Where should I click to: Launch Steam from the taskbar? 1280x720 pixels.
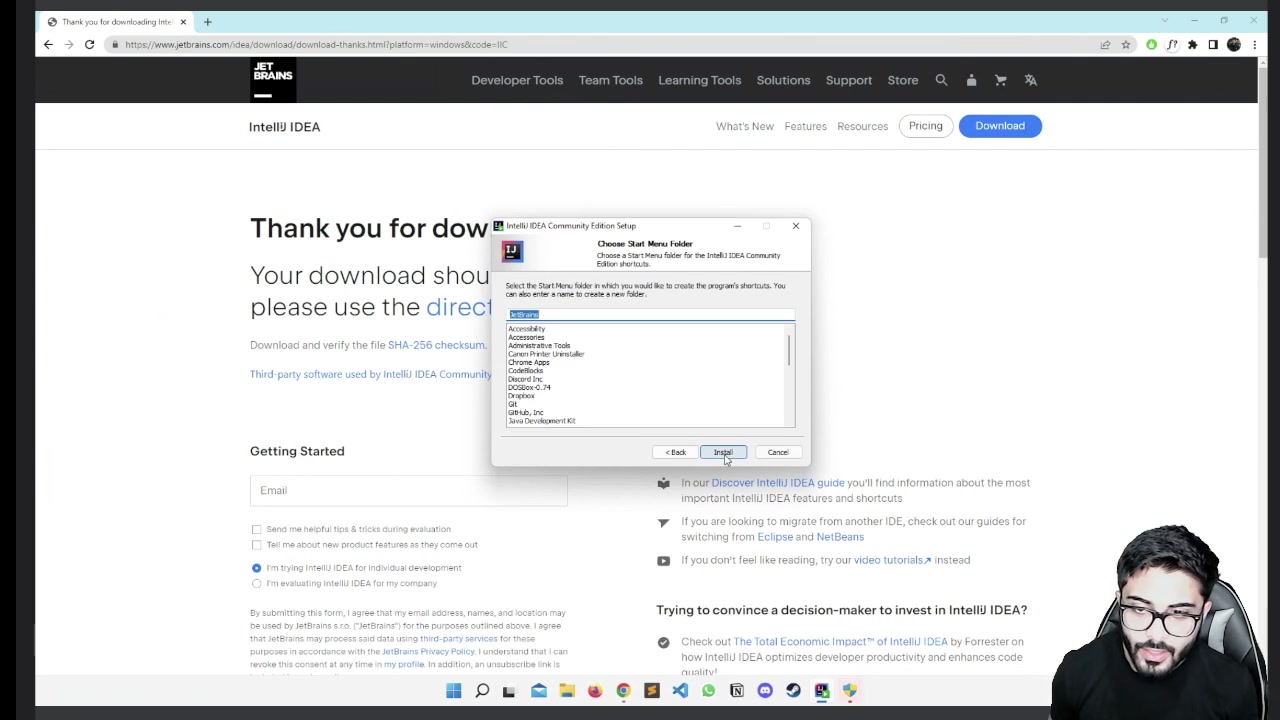tap(793, 690)
